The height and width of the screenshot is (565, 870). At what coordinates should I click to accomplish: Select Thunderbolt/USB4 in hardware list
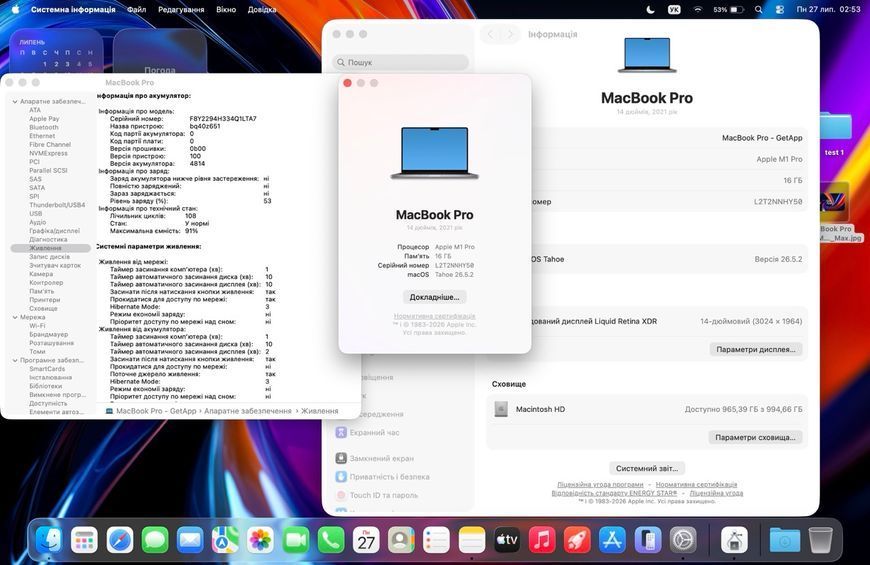[57, 205]
